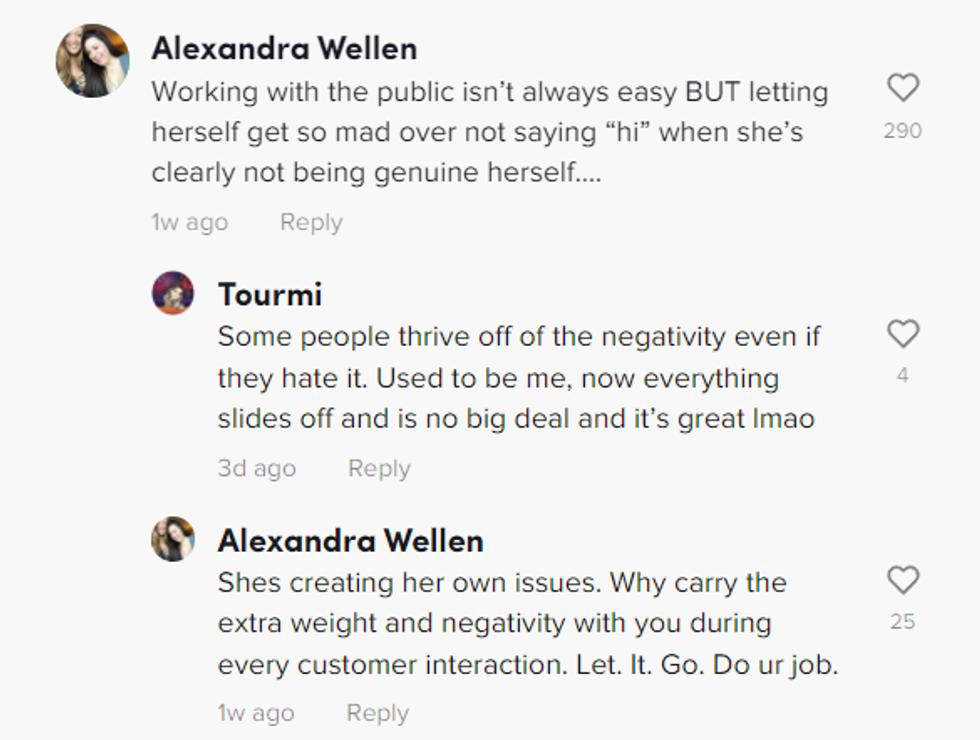This screenshot has height=740, width=980.
Task: Click the "1w ago" timestamp on top comment
Action: pyautogui.click(x=190, y=222)
